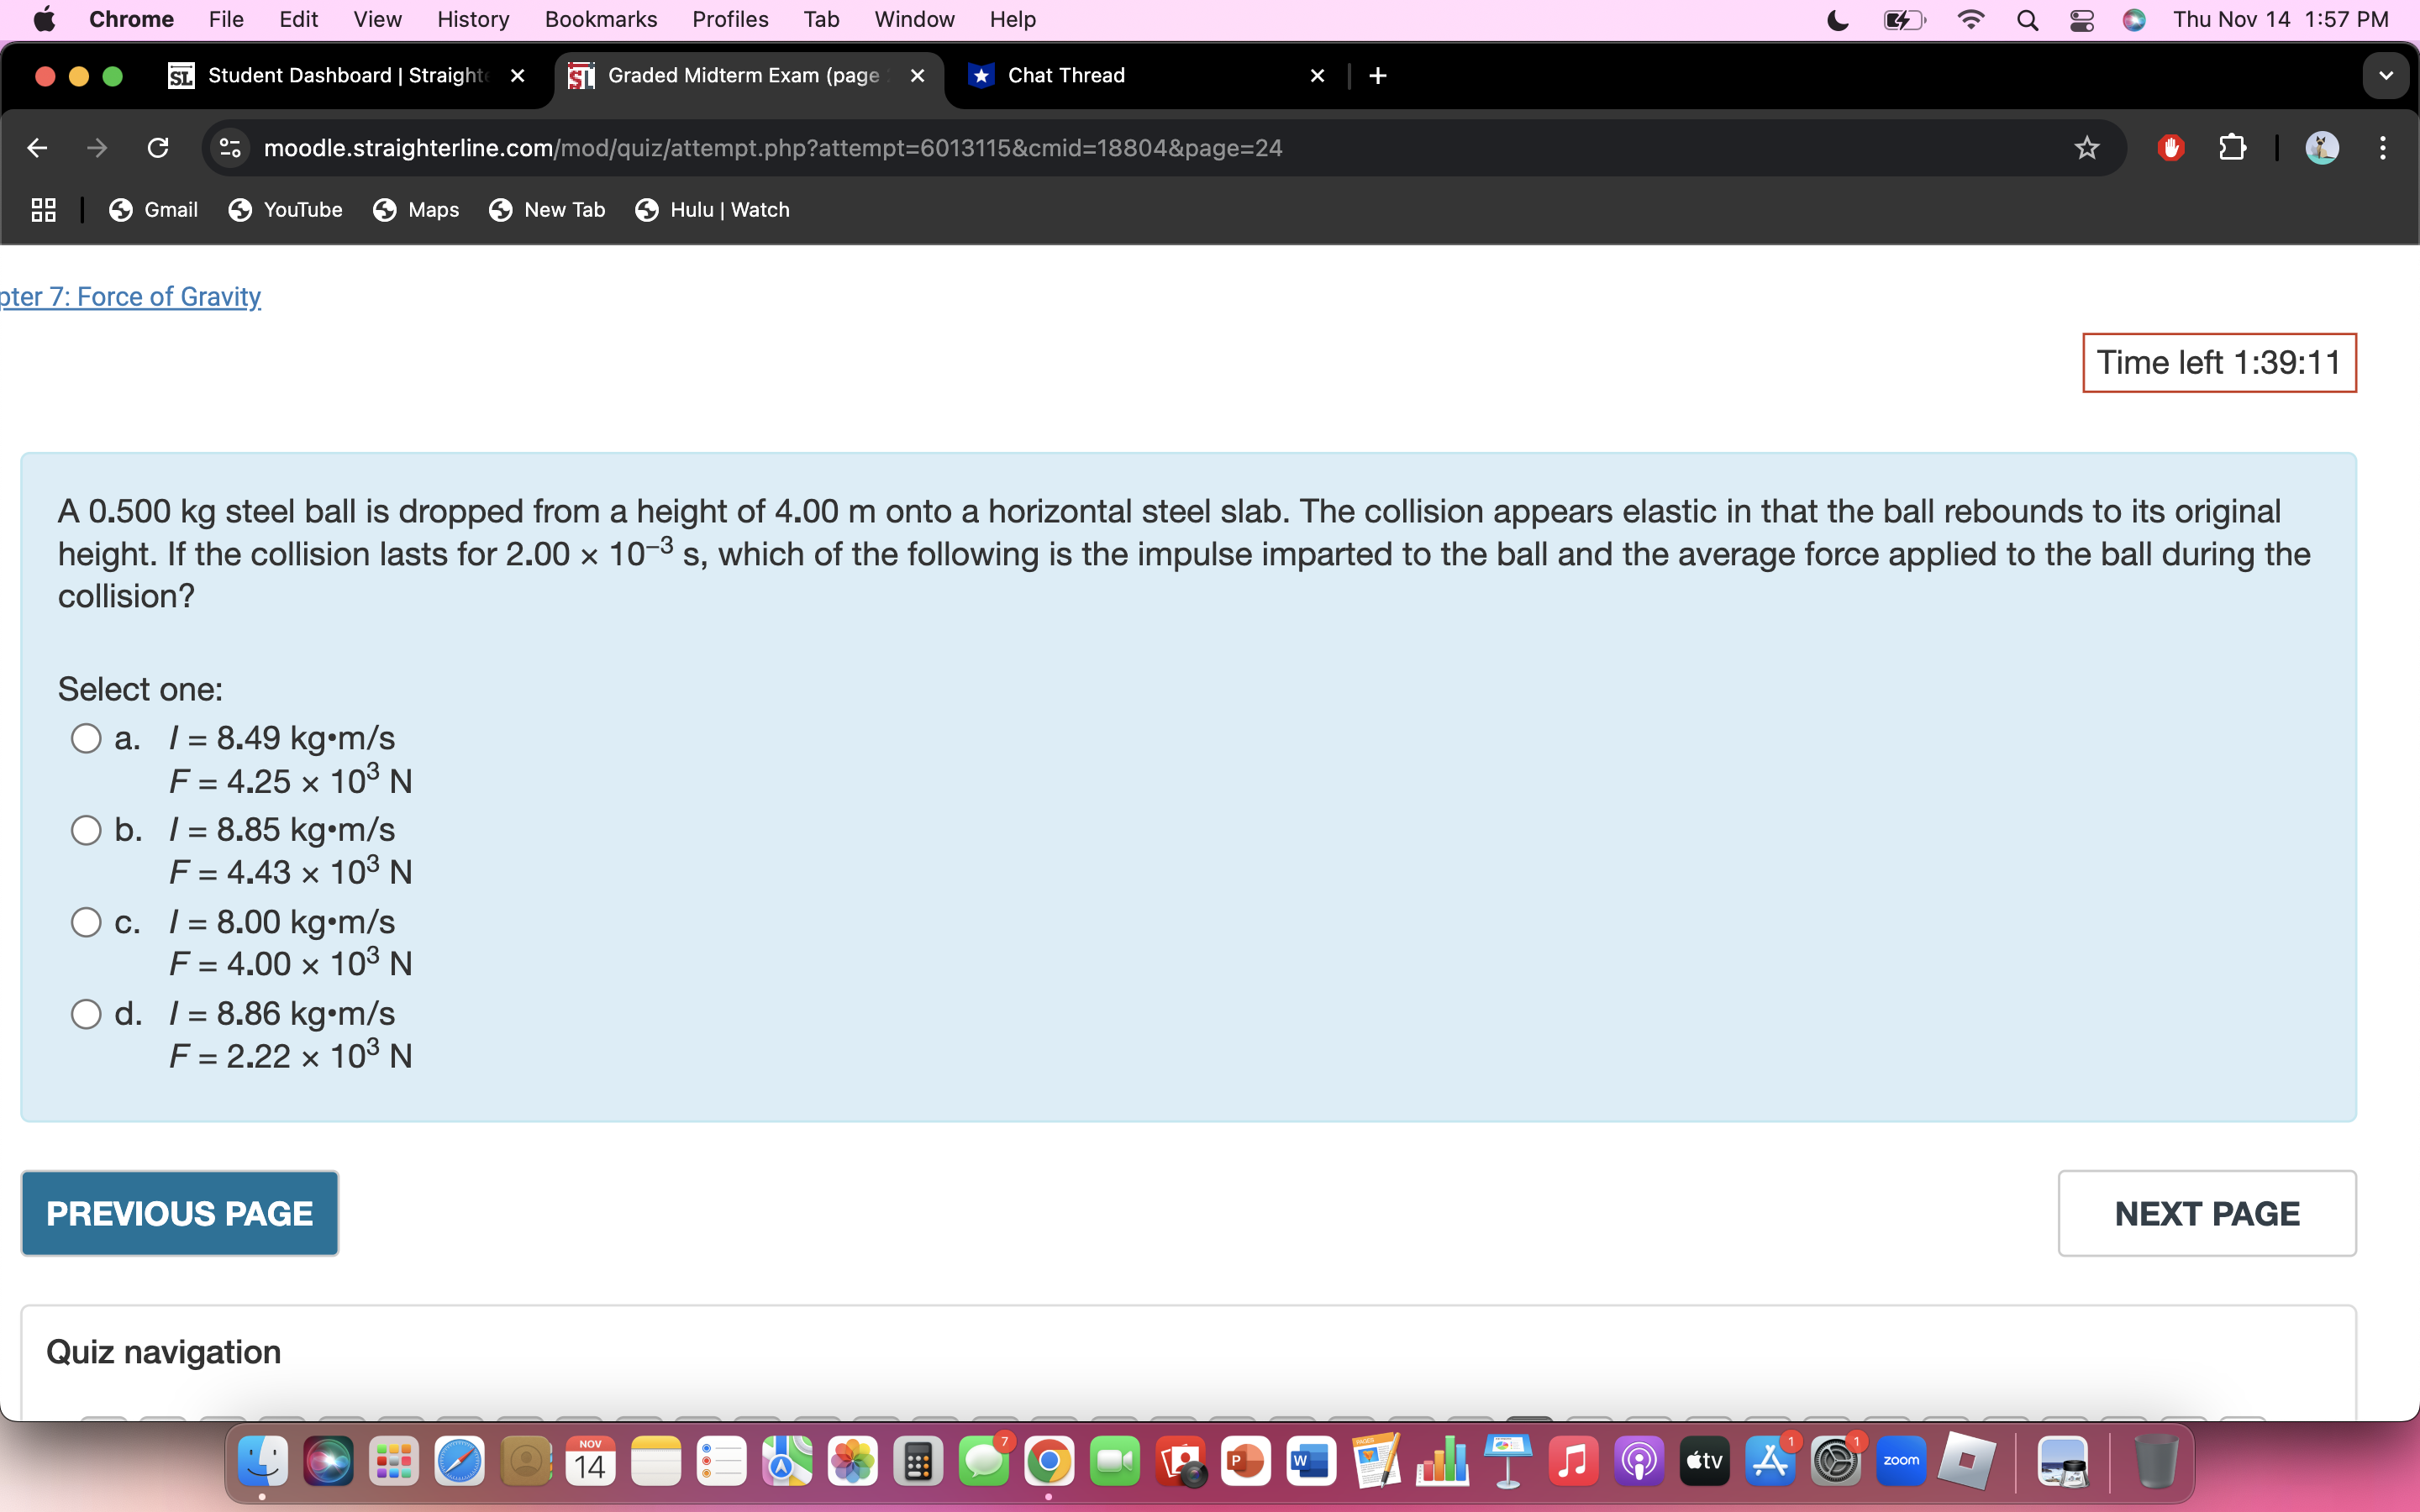Screen dimensions: 2420x1512
Task: Click the NEXT PAGE button
Action: (2205, 1213)
